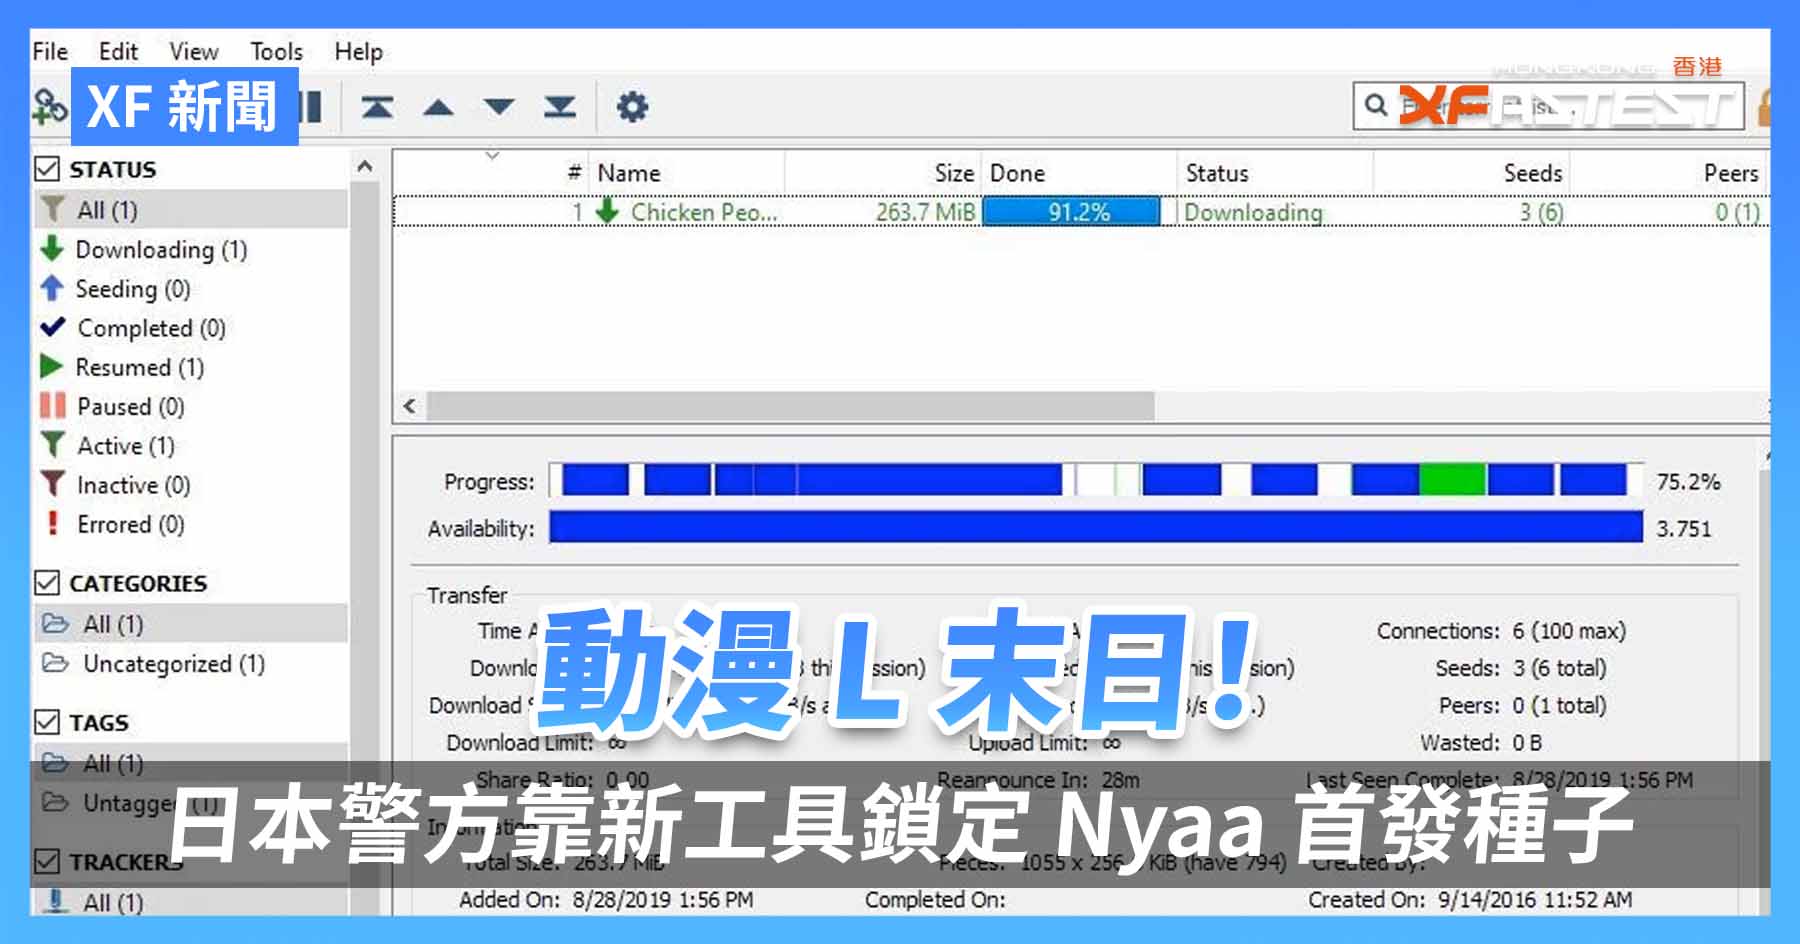
Task: Sort torrents by the # column
Action: 574,172
